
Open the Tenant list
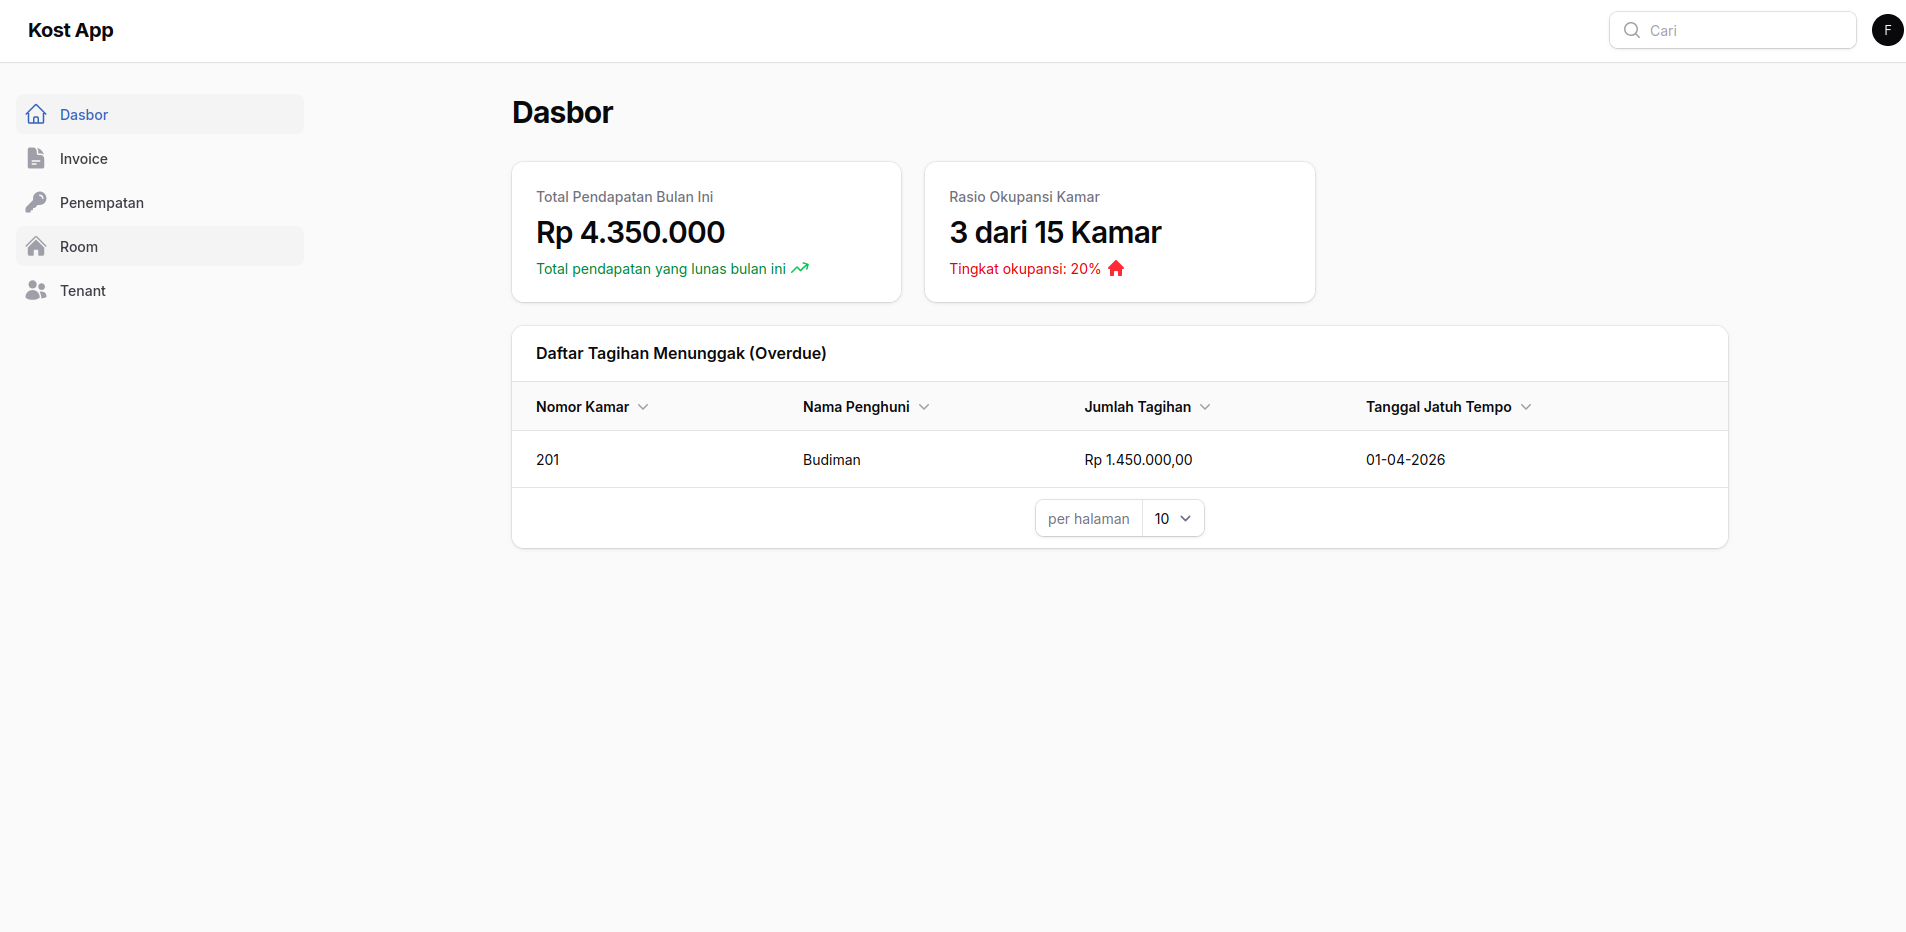coord(160,290)
